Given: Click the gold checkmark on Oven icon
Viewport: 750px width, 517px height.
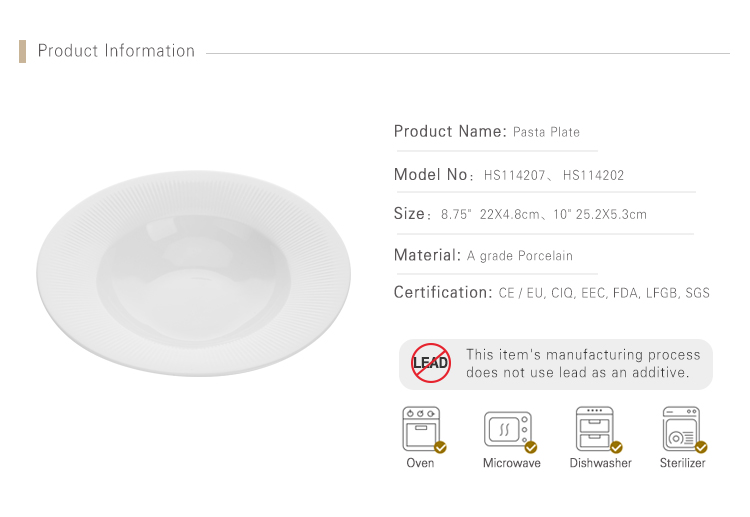Looking at the screenshot, I should pos(441,447).
